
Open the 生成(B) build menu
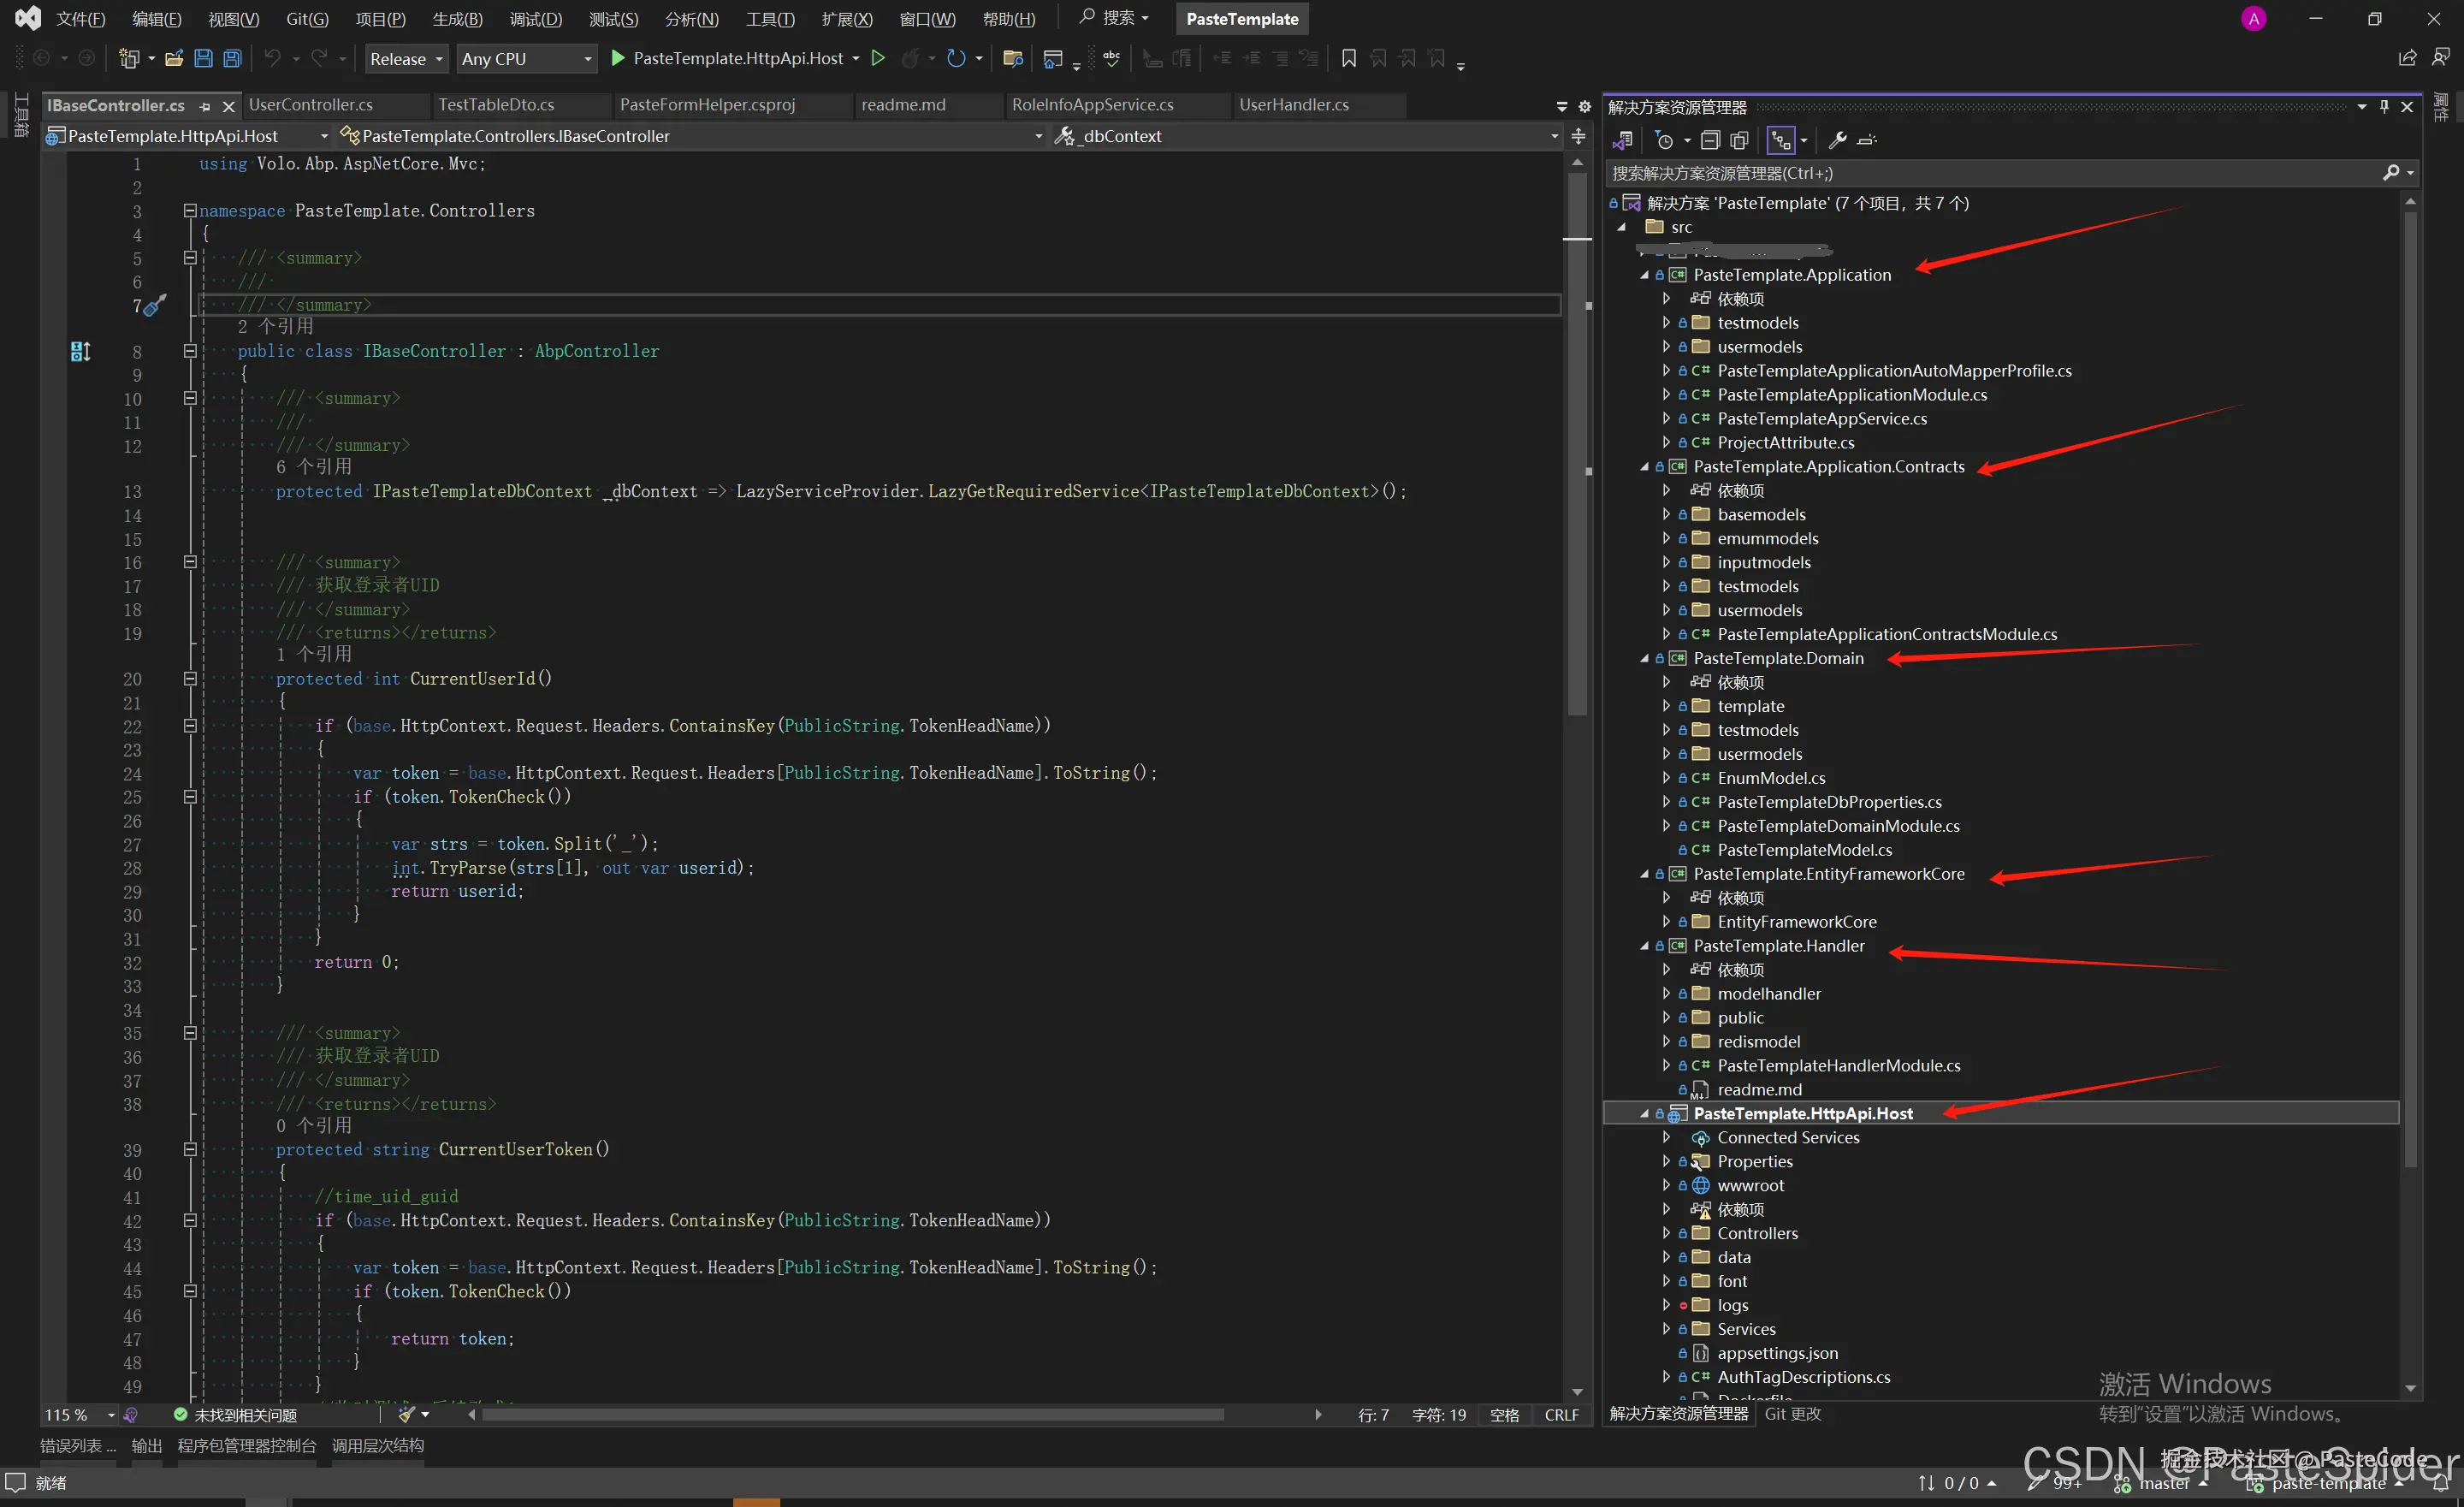(x=457, y=19)
